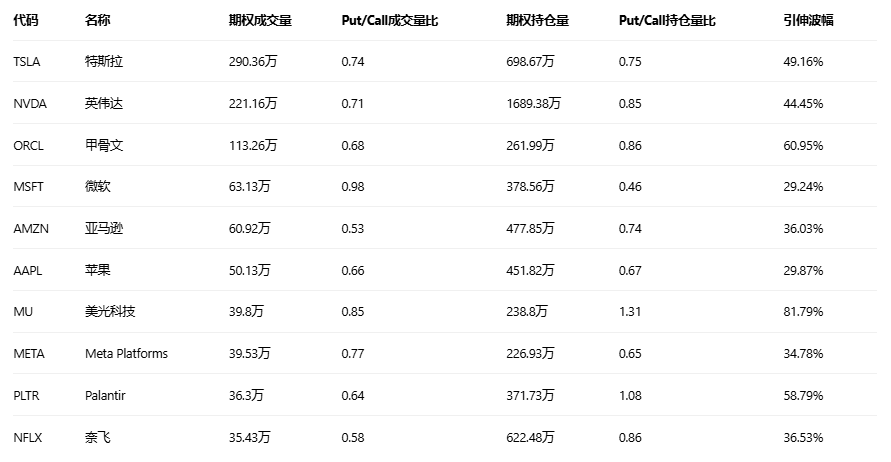
Task: Open the TSLA ticker code
Action: pos(27,62)
